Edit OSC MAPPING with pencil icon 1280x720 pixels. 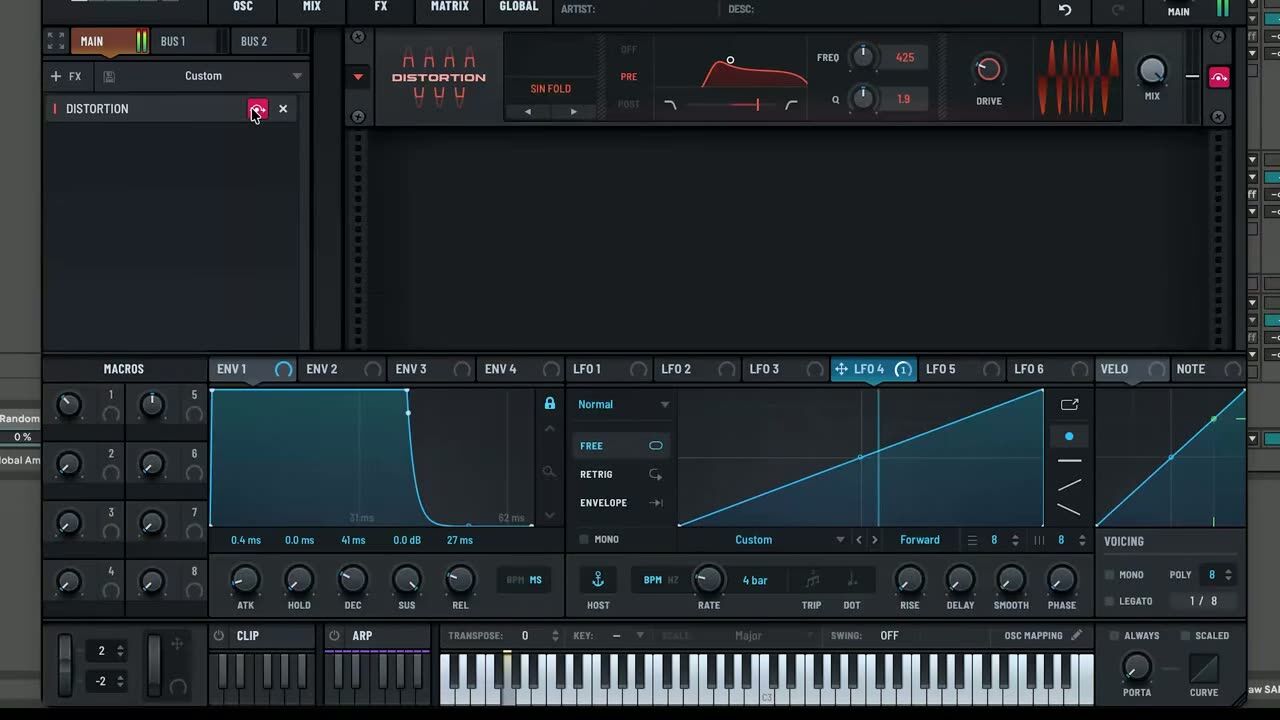pos(1076,635)
